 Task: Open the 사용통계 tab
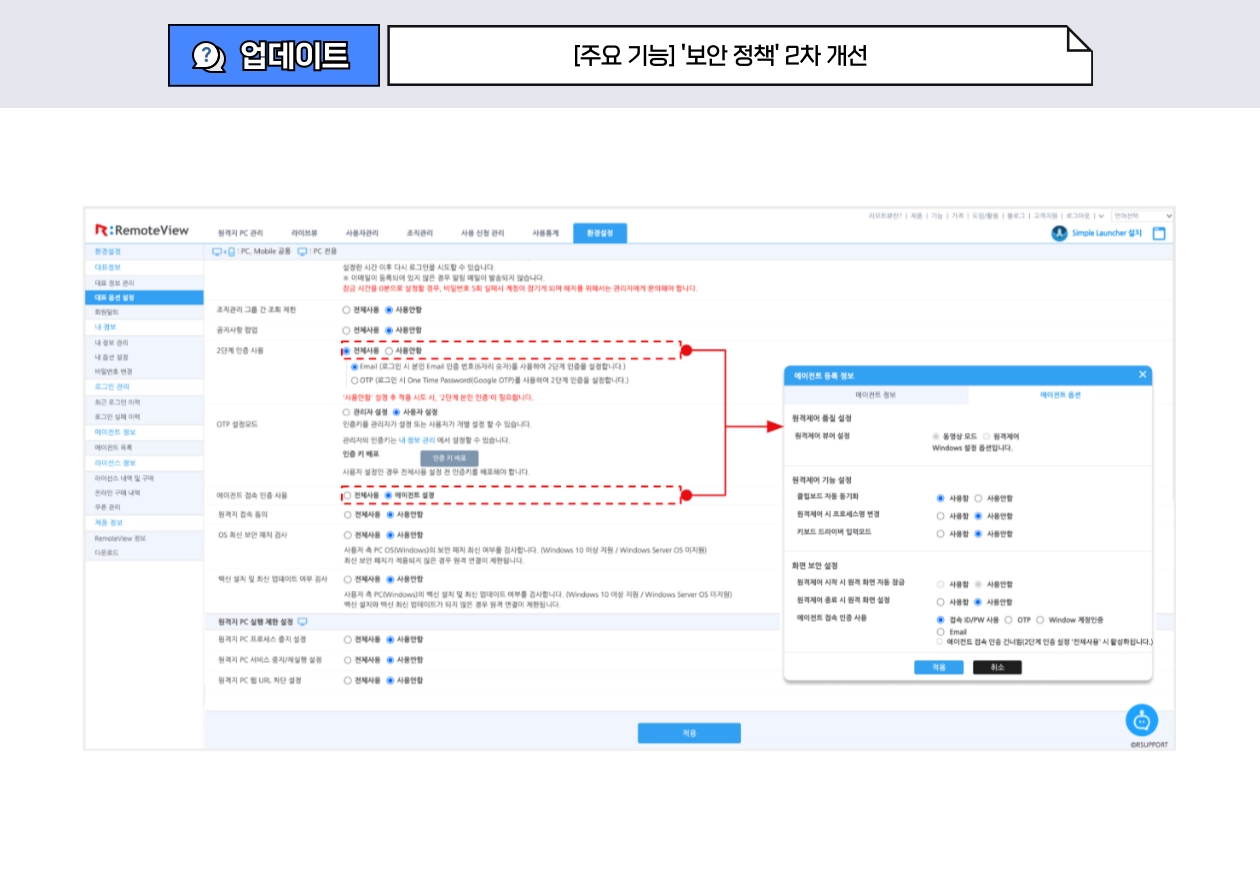coord(546,232)
